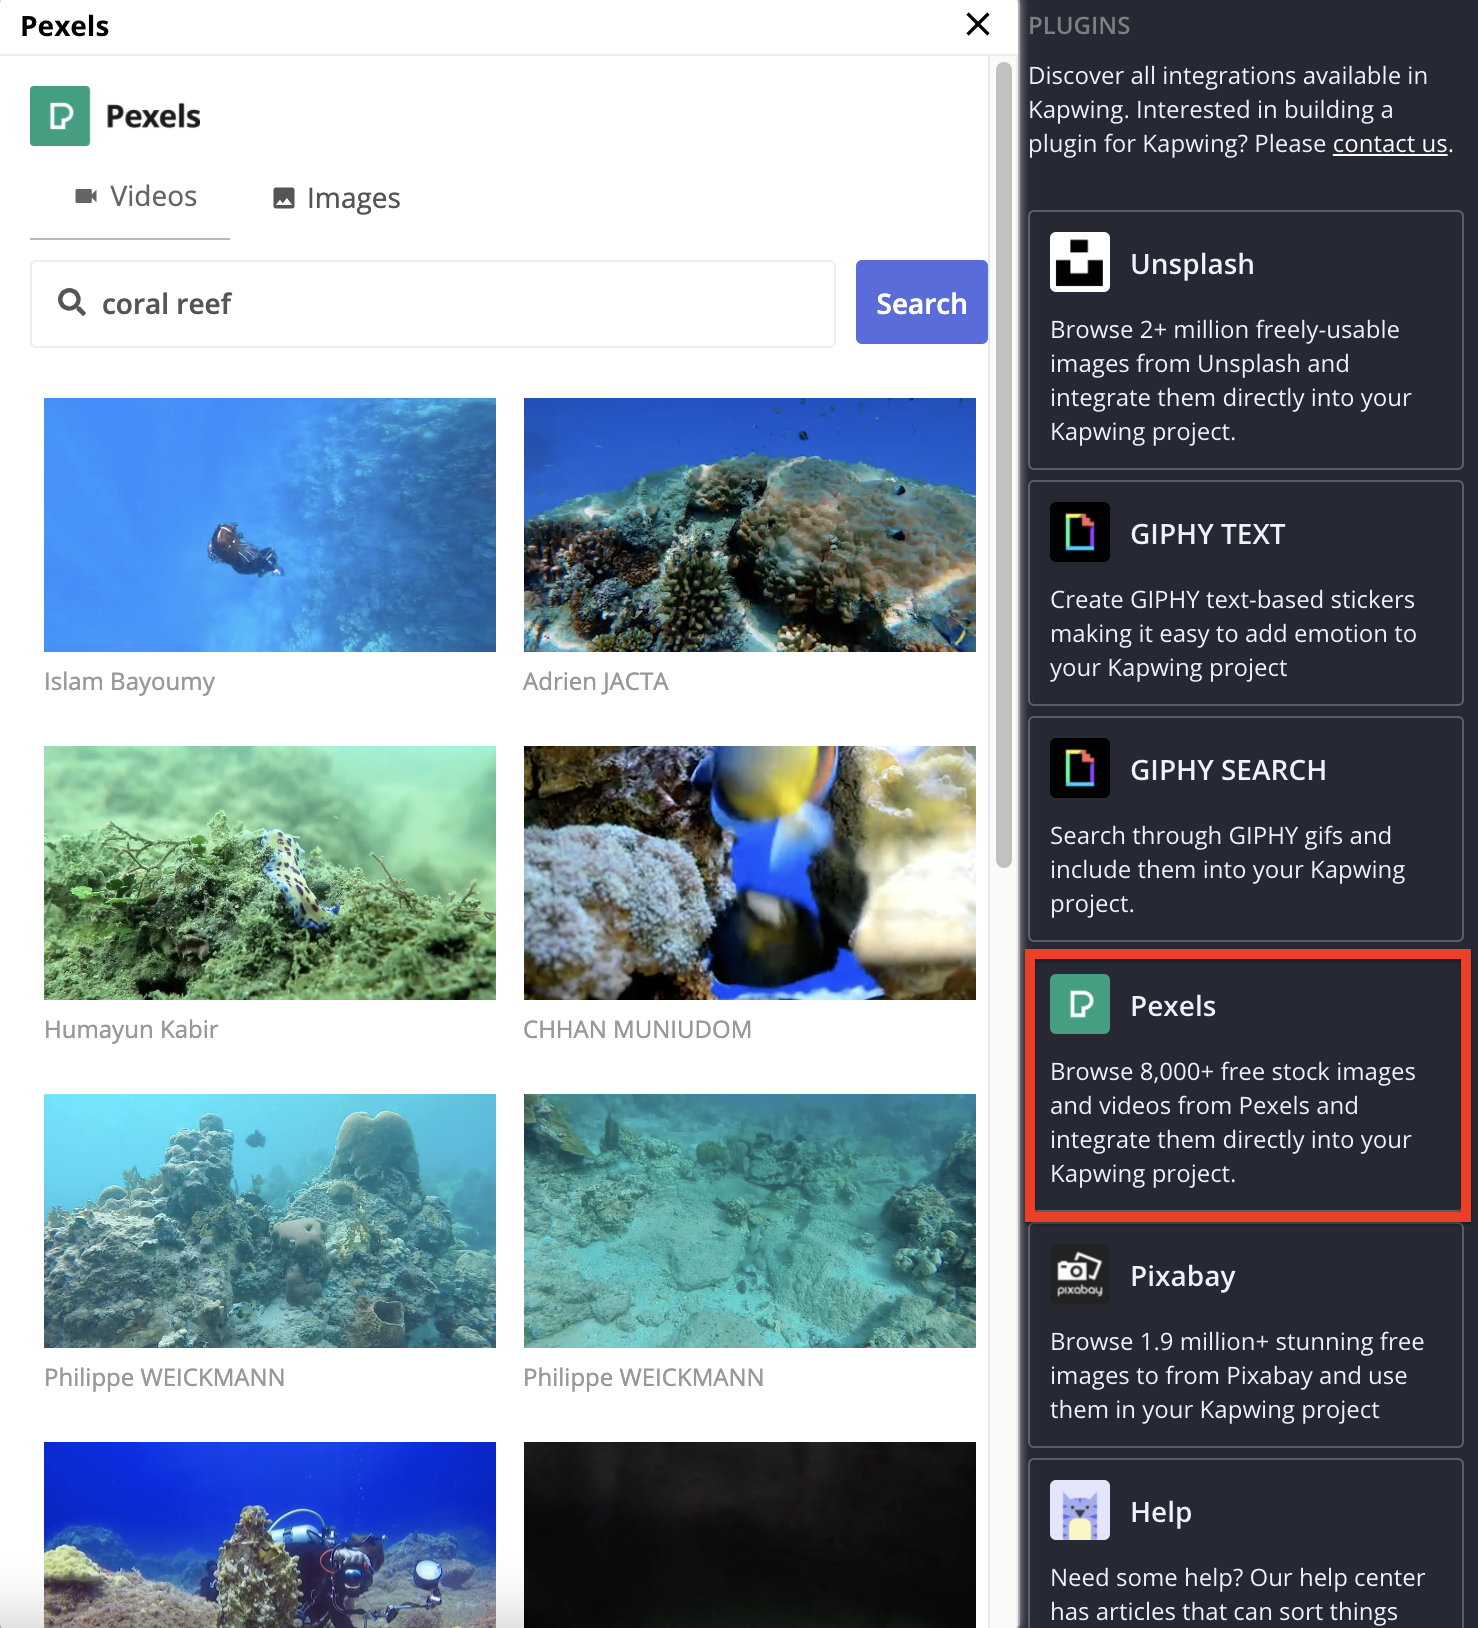Open the Pixabay camera icon
Screen dimensions: 1478x1628
(1079, 1274)
